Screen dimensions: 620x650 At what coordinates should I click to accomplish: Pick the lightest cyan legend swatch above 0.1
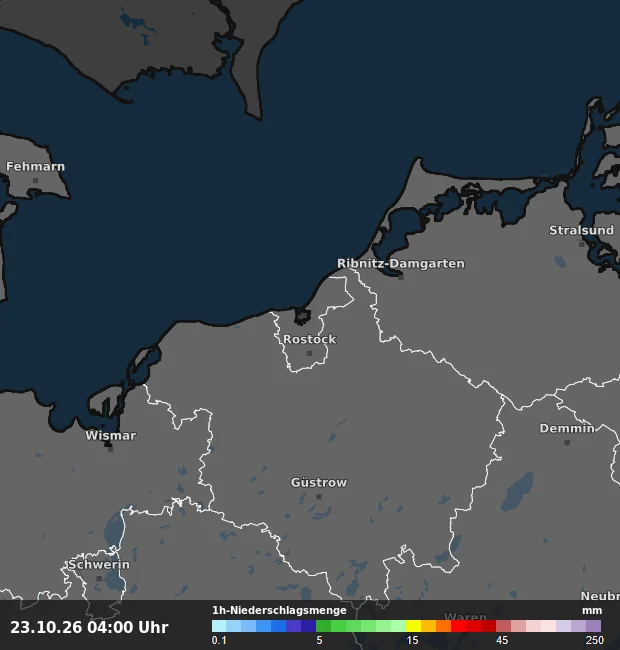pos(219,626)
